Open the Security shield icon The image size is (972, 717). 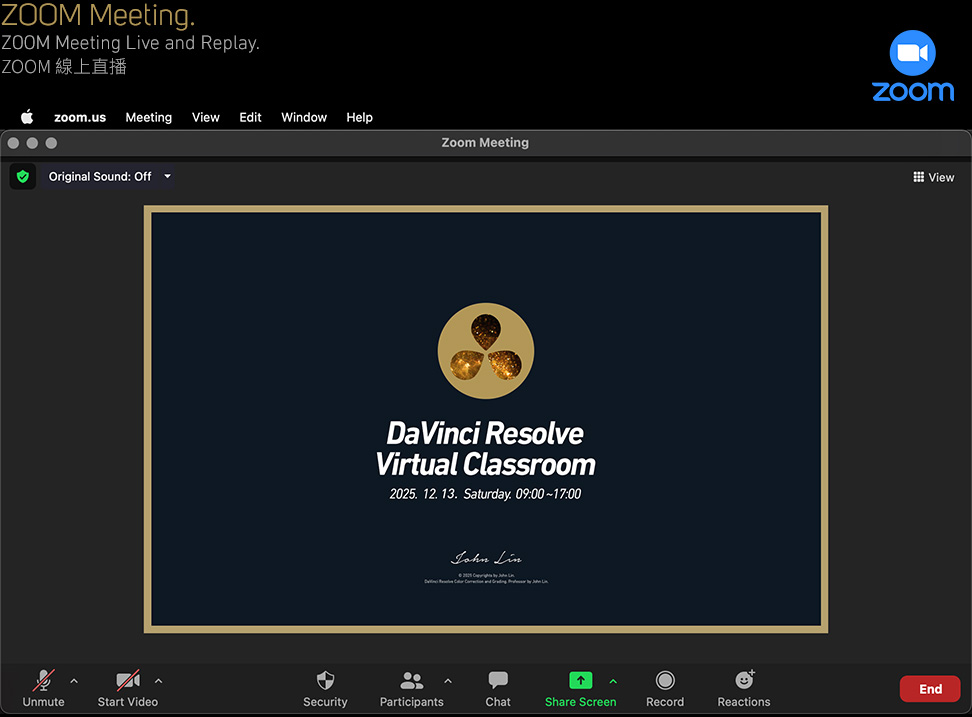[x=325, y=681]
